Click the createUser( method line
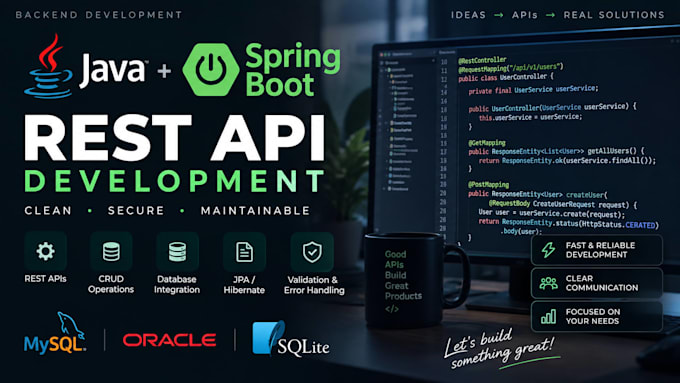680x383 pixels. pos(538,194)
